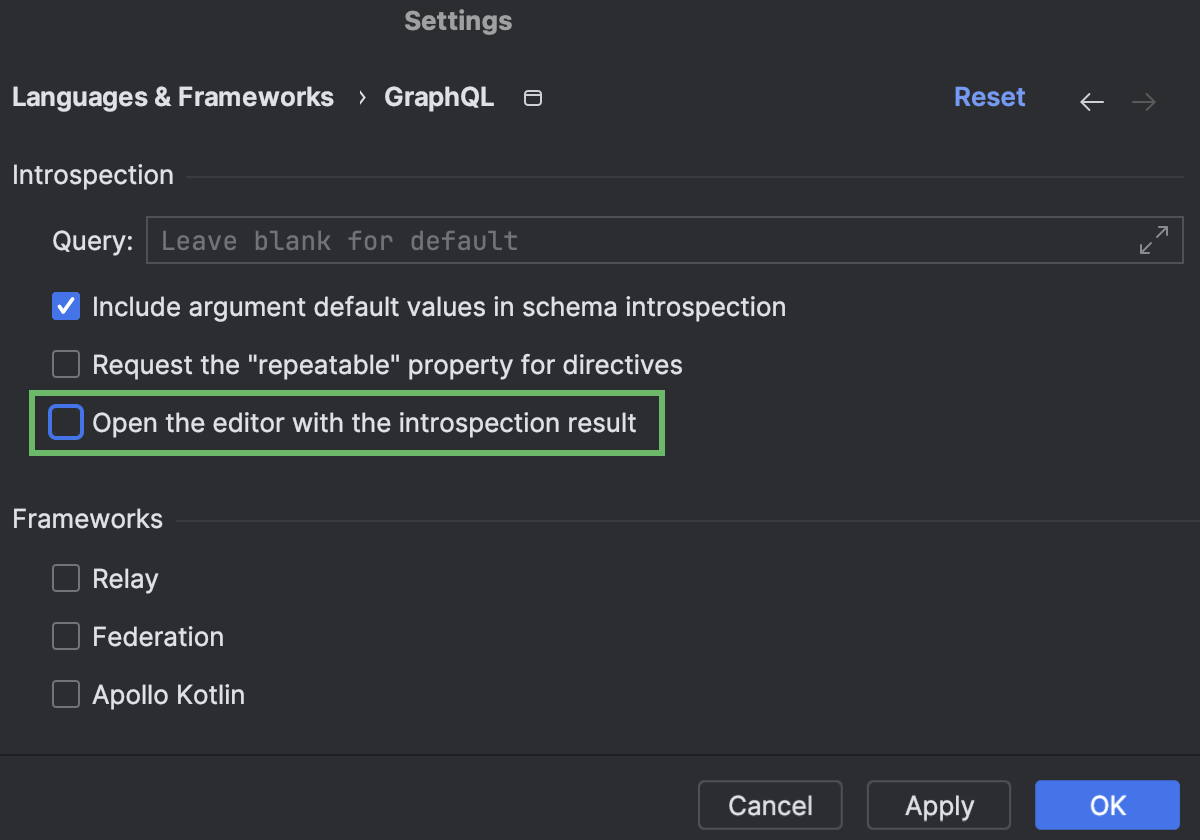Click the GraphQL breadcrumb item
Viewport: 1200px width, 840px height.
pos(439,98)
